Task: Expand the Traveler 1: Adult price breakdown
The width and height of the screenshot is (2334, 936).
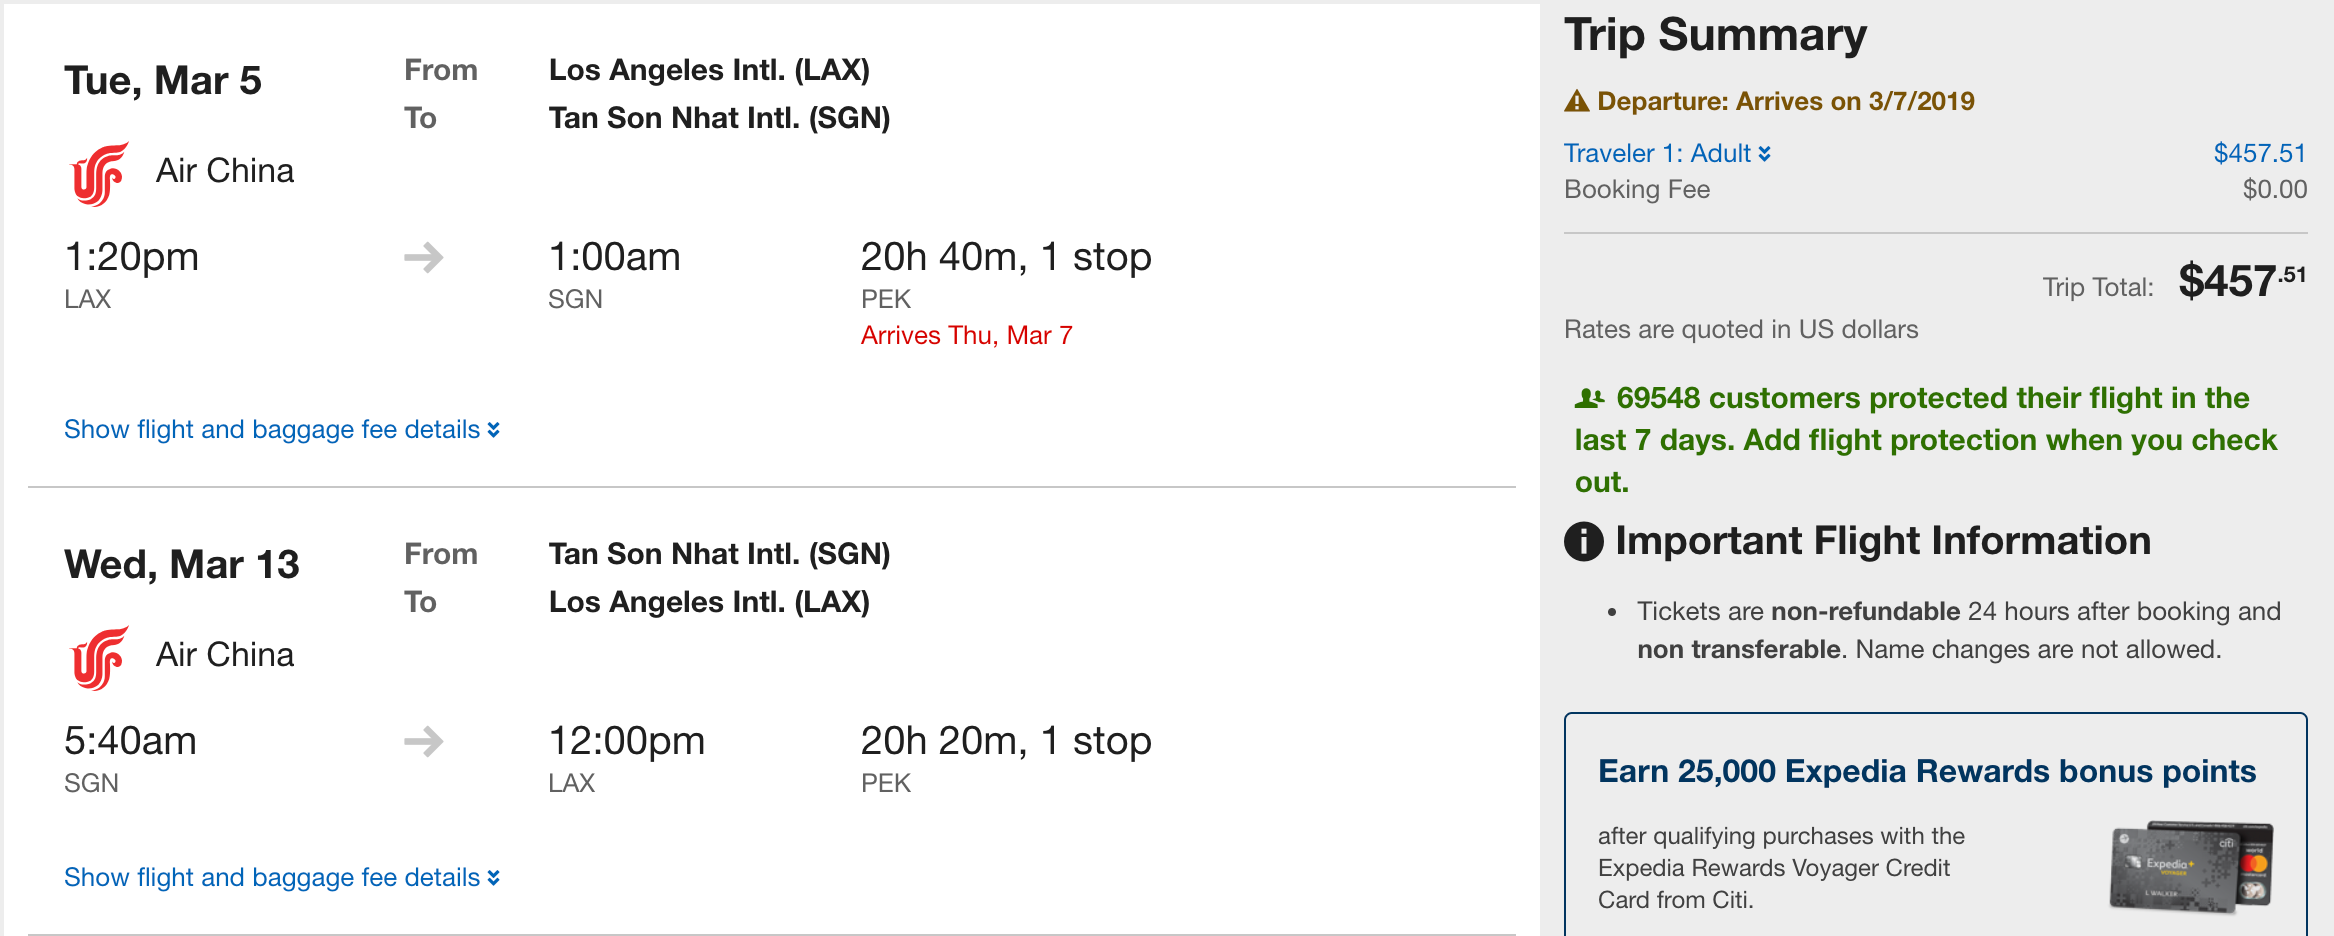Action: tap(1667, 153)
